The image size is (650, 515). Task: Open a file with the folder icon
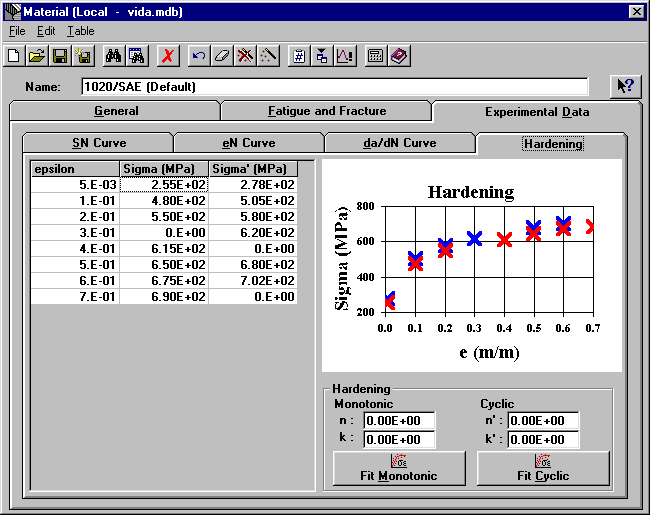click(x=36, y=56)
